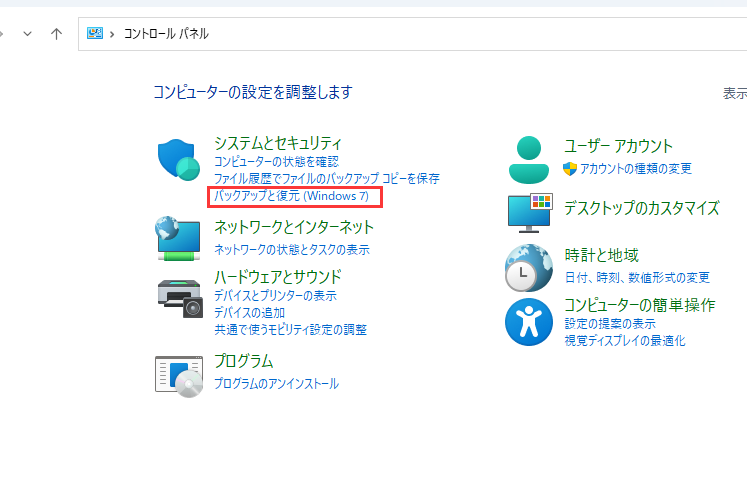747x478 pixels.
Task: Open コンピューターの簡単操作 category
Action: coord(640,305)
